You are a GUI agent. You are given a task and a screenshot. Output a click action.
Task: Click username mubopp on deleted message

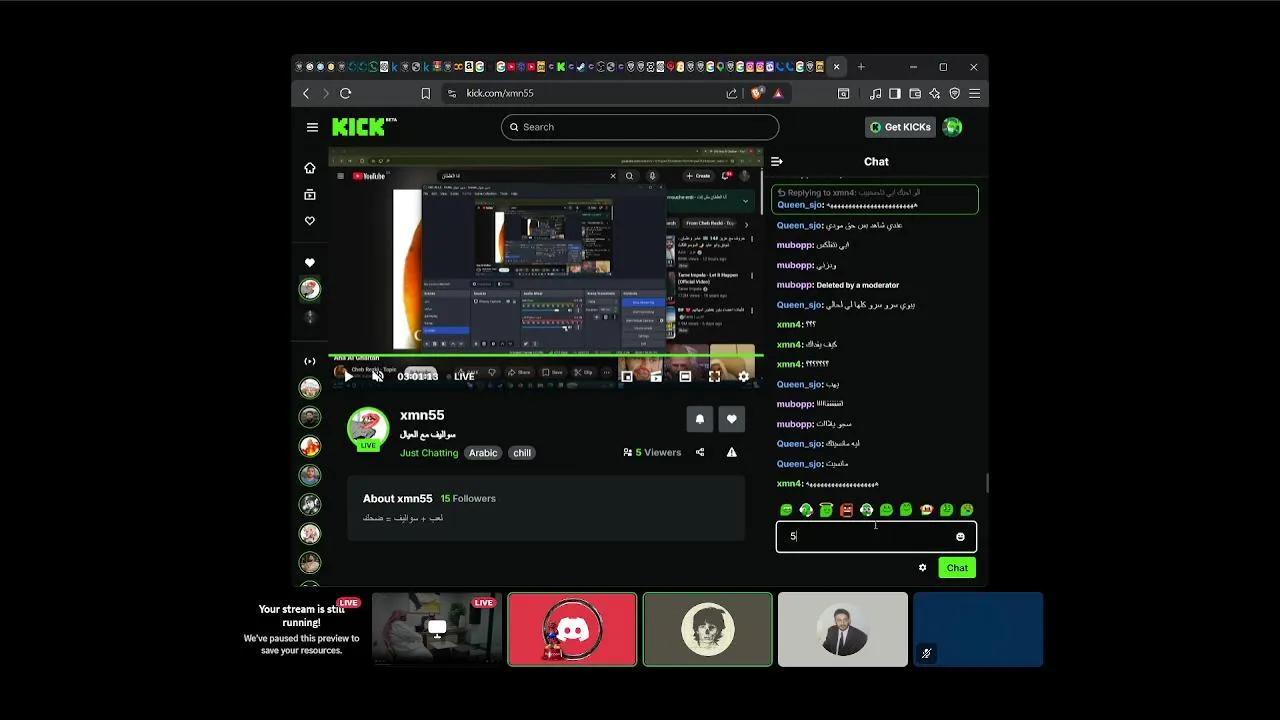pos(795,285)
